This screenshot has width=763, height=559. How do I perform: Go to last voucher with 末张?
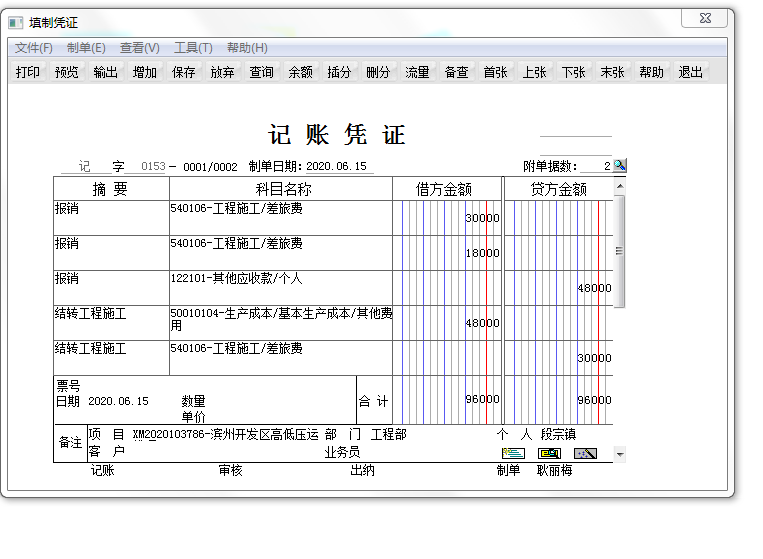tap(612, 72)
